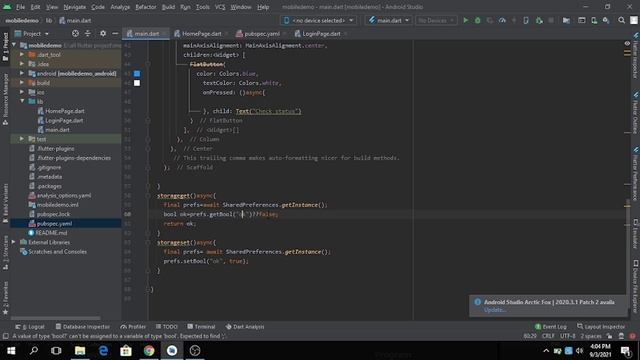This screenshot has width=640, height=360.
Task: Click the locate-file target icon in Project panel
Action: click(75, 33)
